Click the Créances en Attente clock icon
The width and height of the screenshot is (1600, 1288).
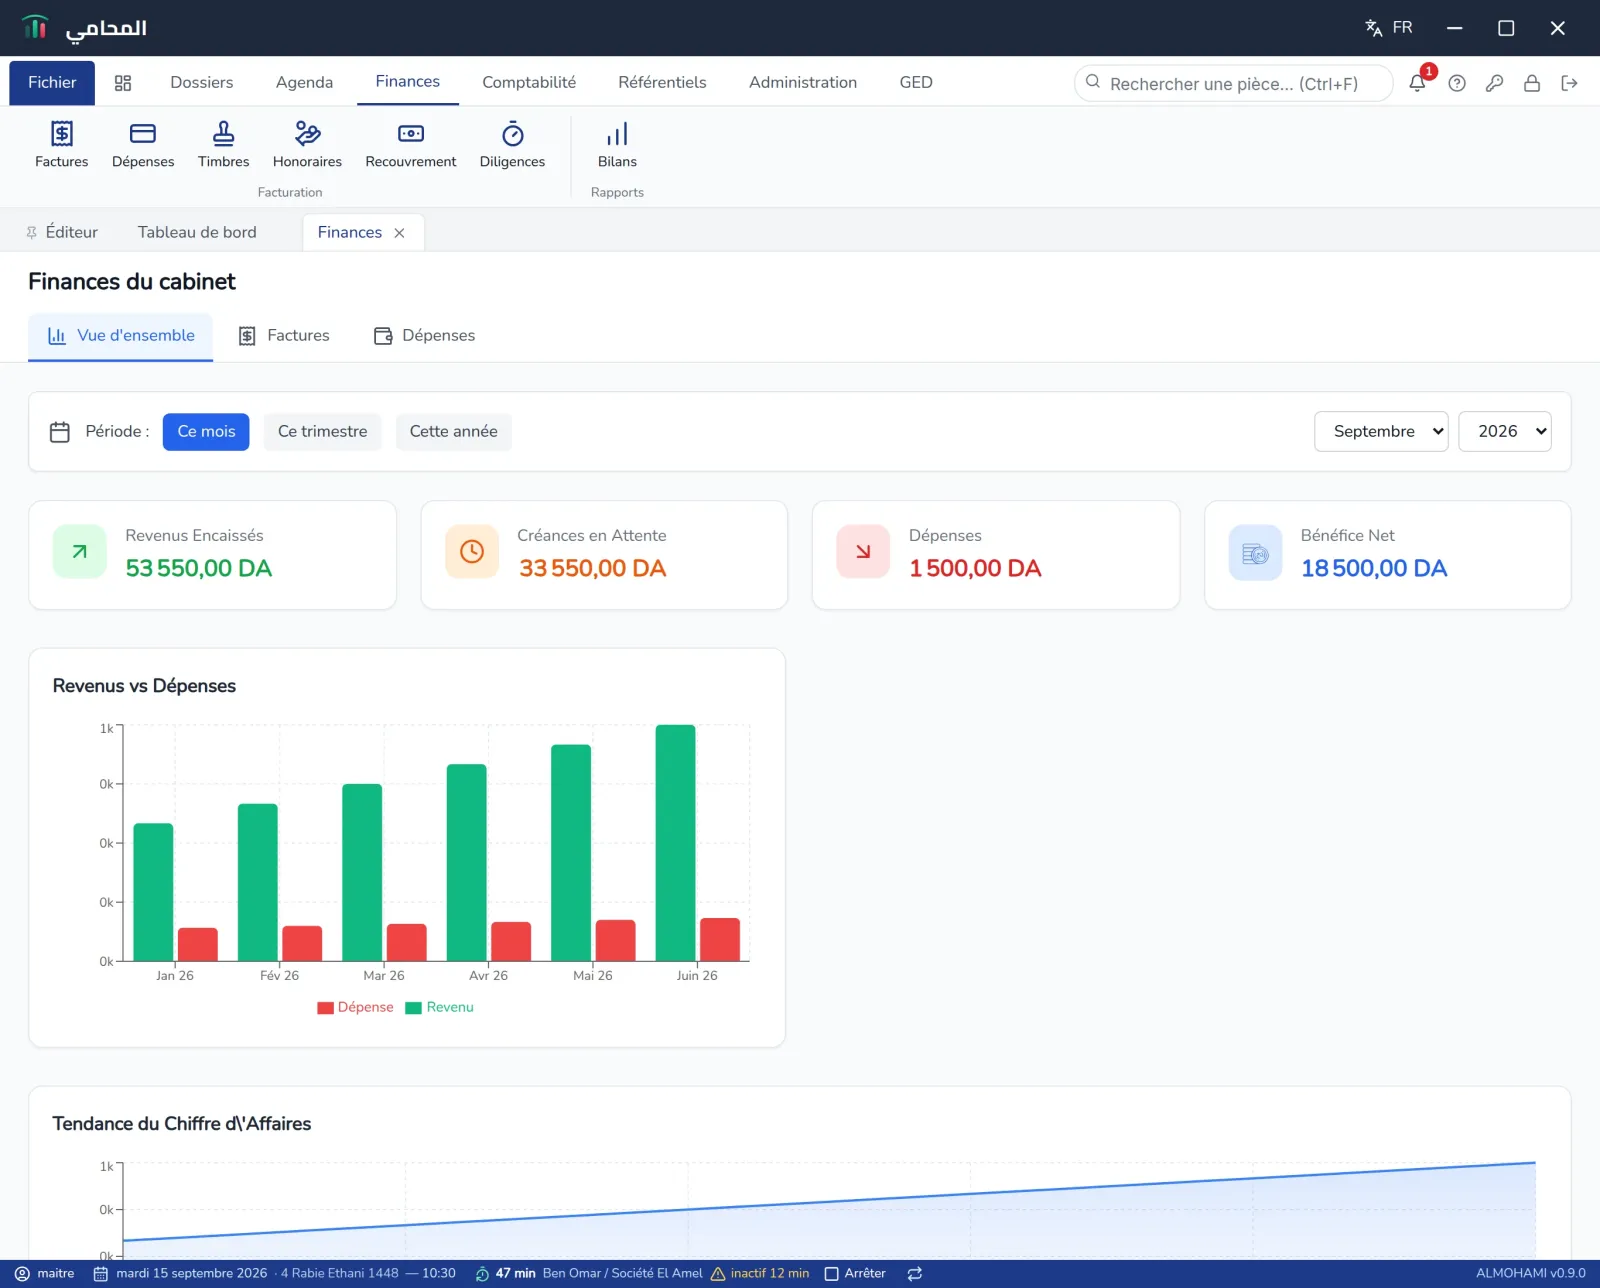(472, 551)
